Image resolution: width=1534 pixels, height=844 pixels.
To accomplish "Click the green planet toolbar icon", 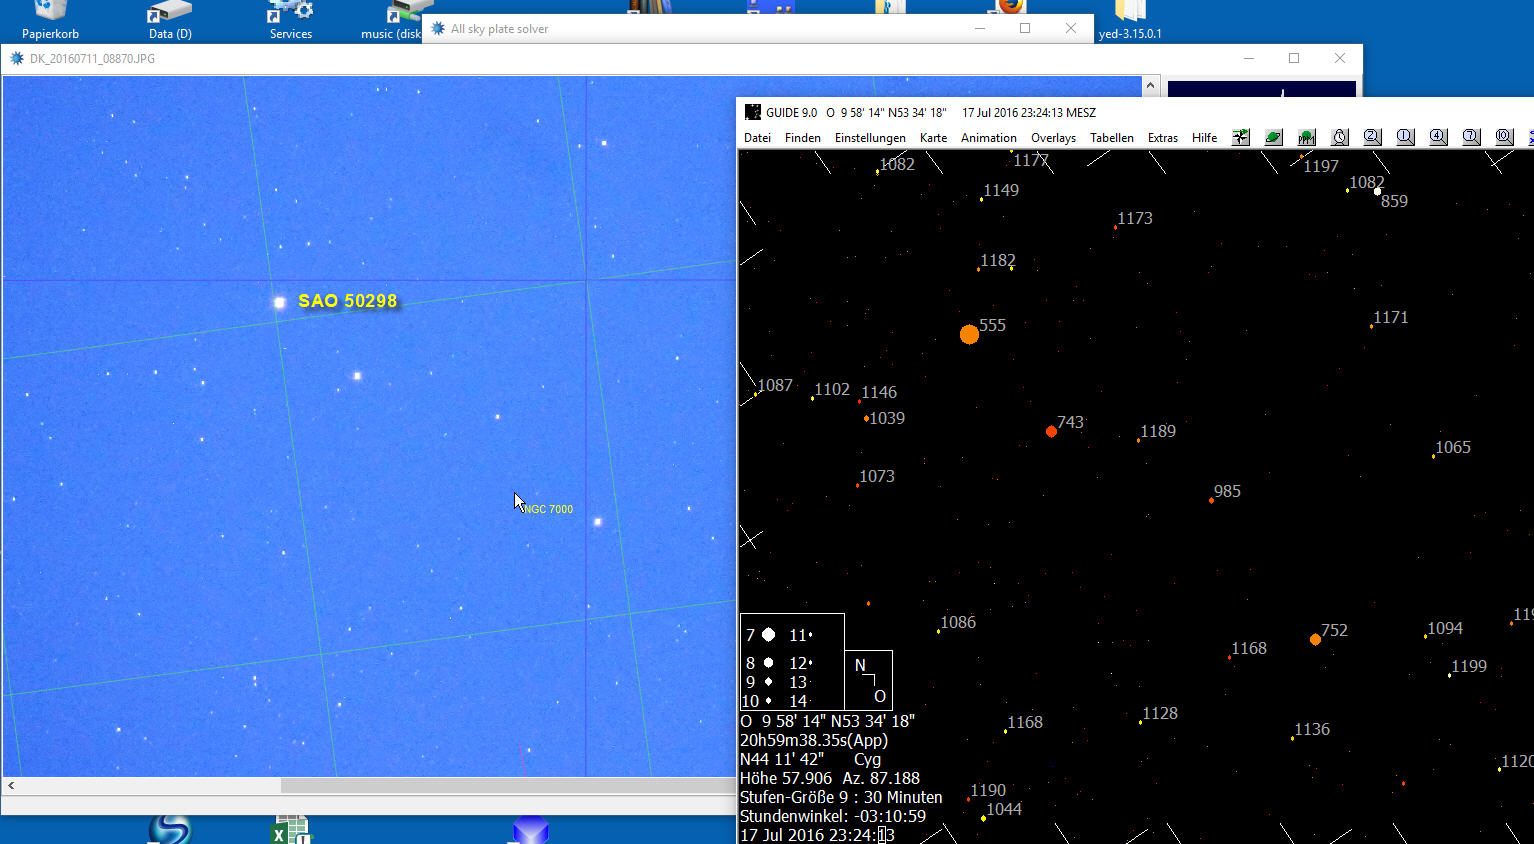I will (x=1273, y=138).
